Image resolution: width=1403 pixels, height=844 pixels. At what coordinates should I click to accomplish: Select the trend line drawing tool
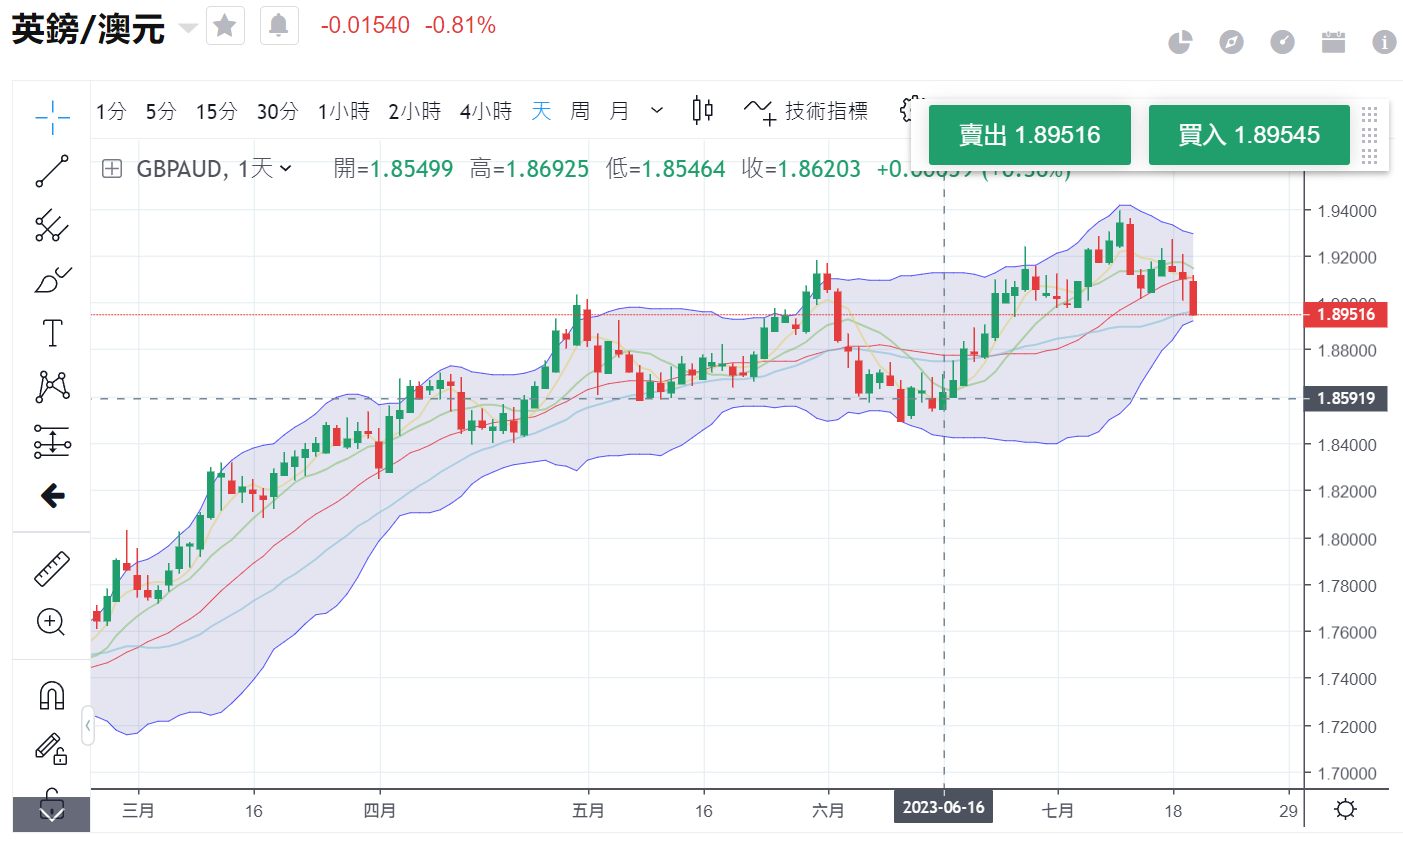point(52,171)
